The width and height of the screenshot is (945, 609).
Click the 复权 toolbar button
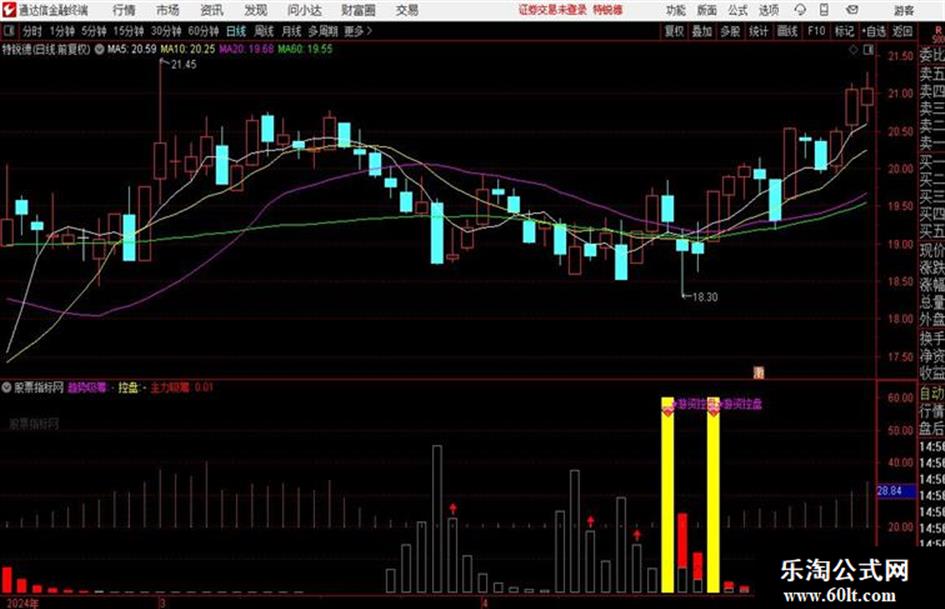pos(674,31)
